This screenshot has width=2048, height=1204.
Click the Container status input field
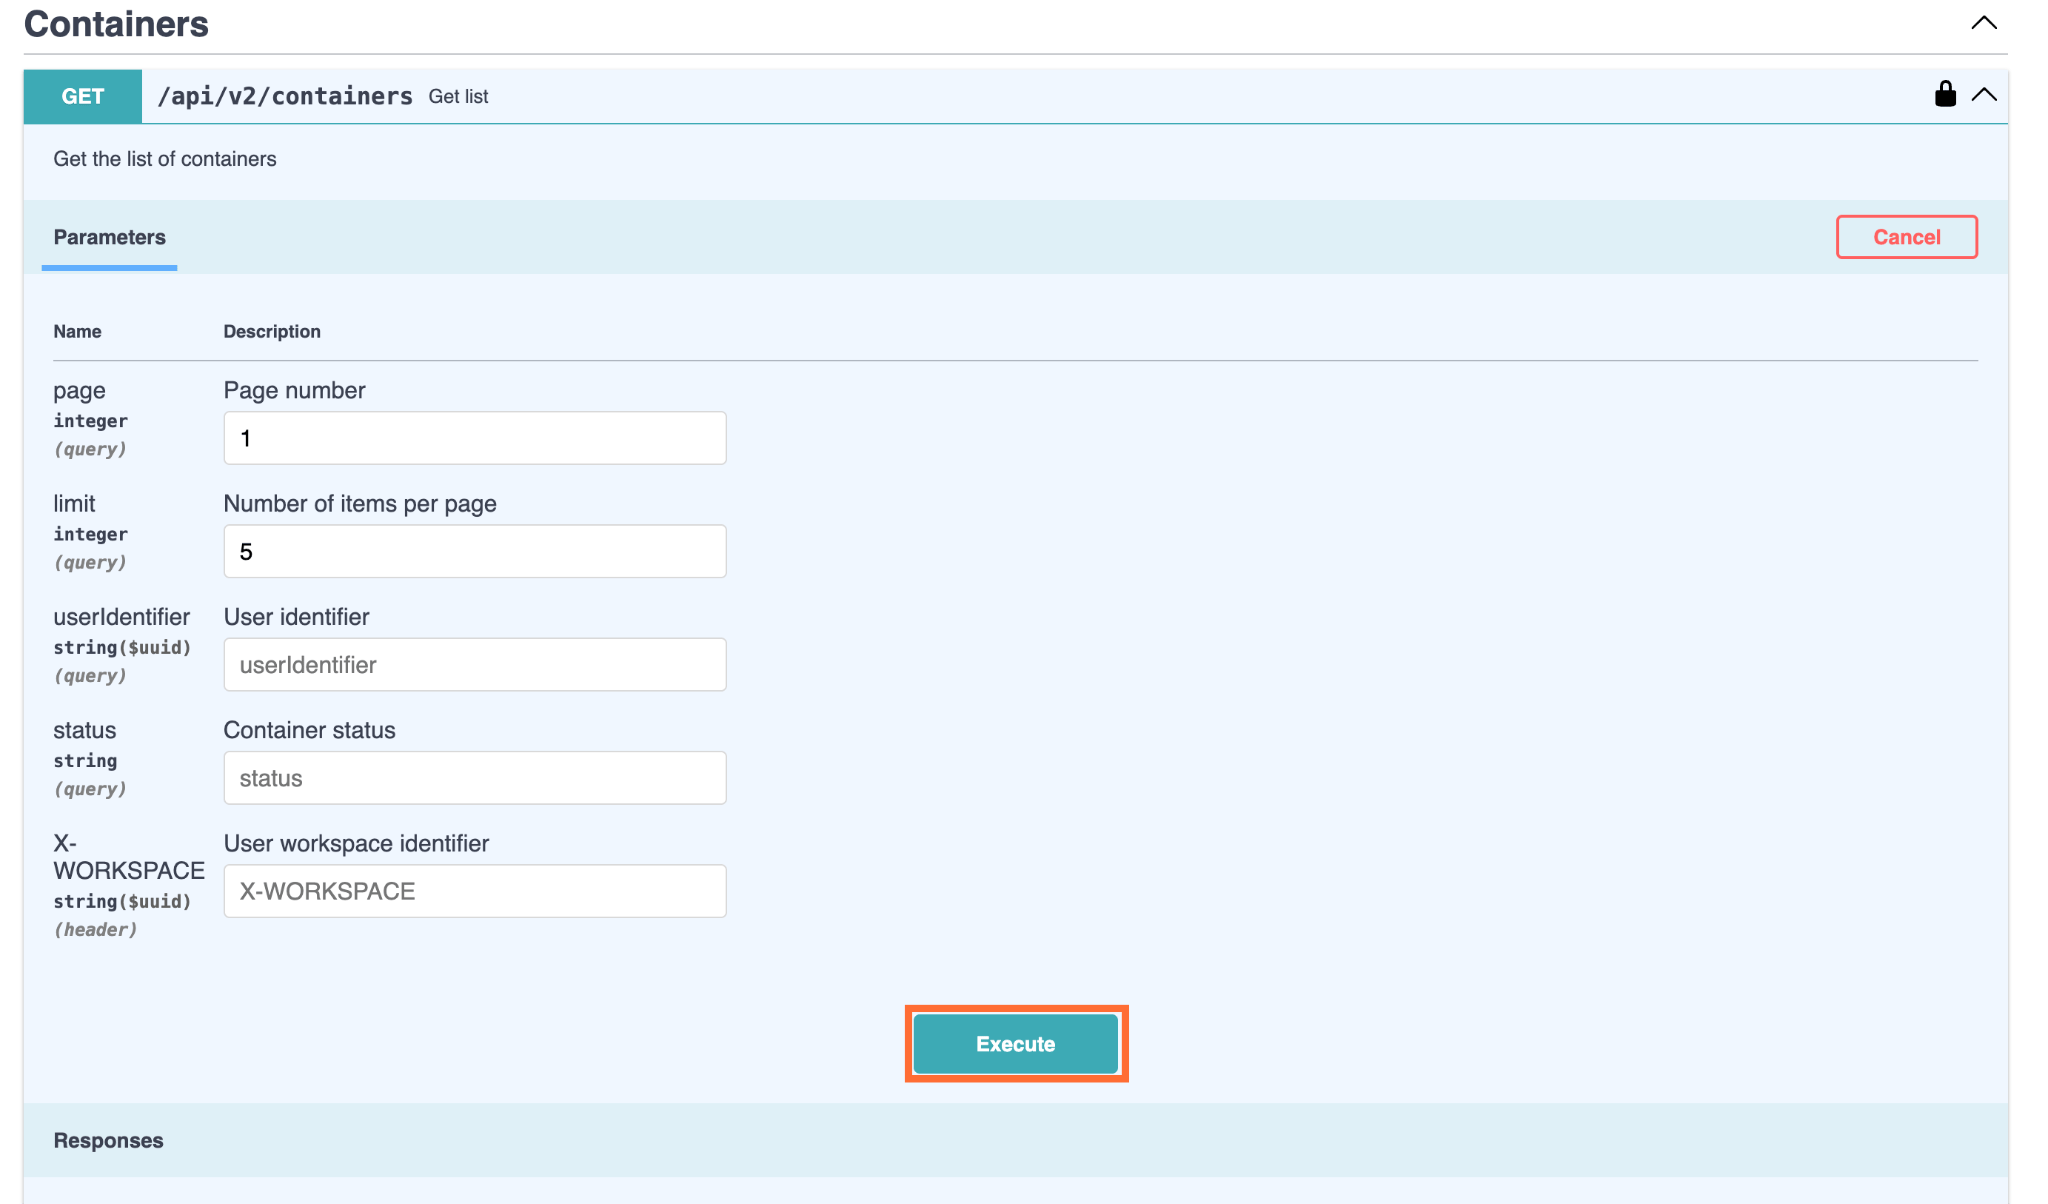pyautogui.click(x=475, y=778)
